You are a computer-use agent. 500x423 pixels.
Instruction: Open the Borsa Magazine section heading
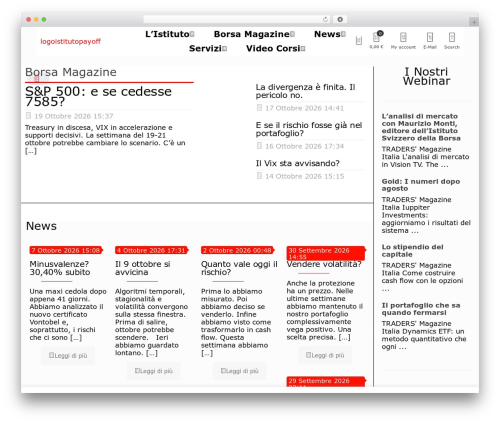[x=71, y=72]
